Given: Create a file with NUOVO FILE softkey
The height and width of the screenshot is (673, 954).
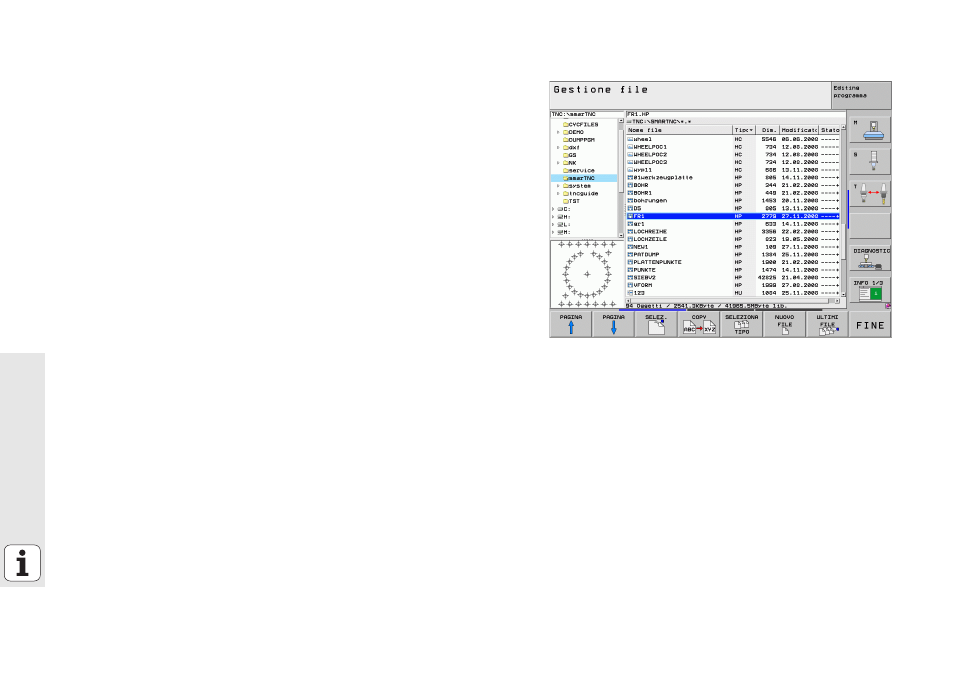Looking at the screenshot, I should tap(784, 325).
